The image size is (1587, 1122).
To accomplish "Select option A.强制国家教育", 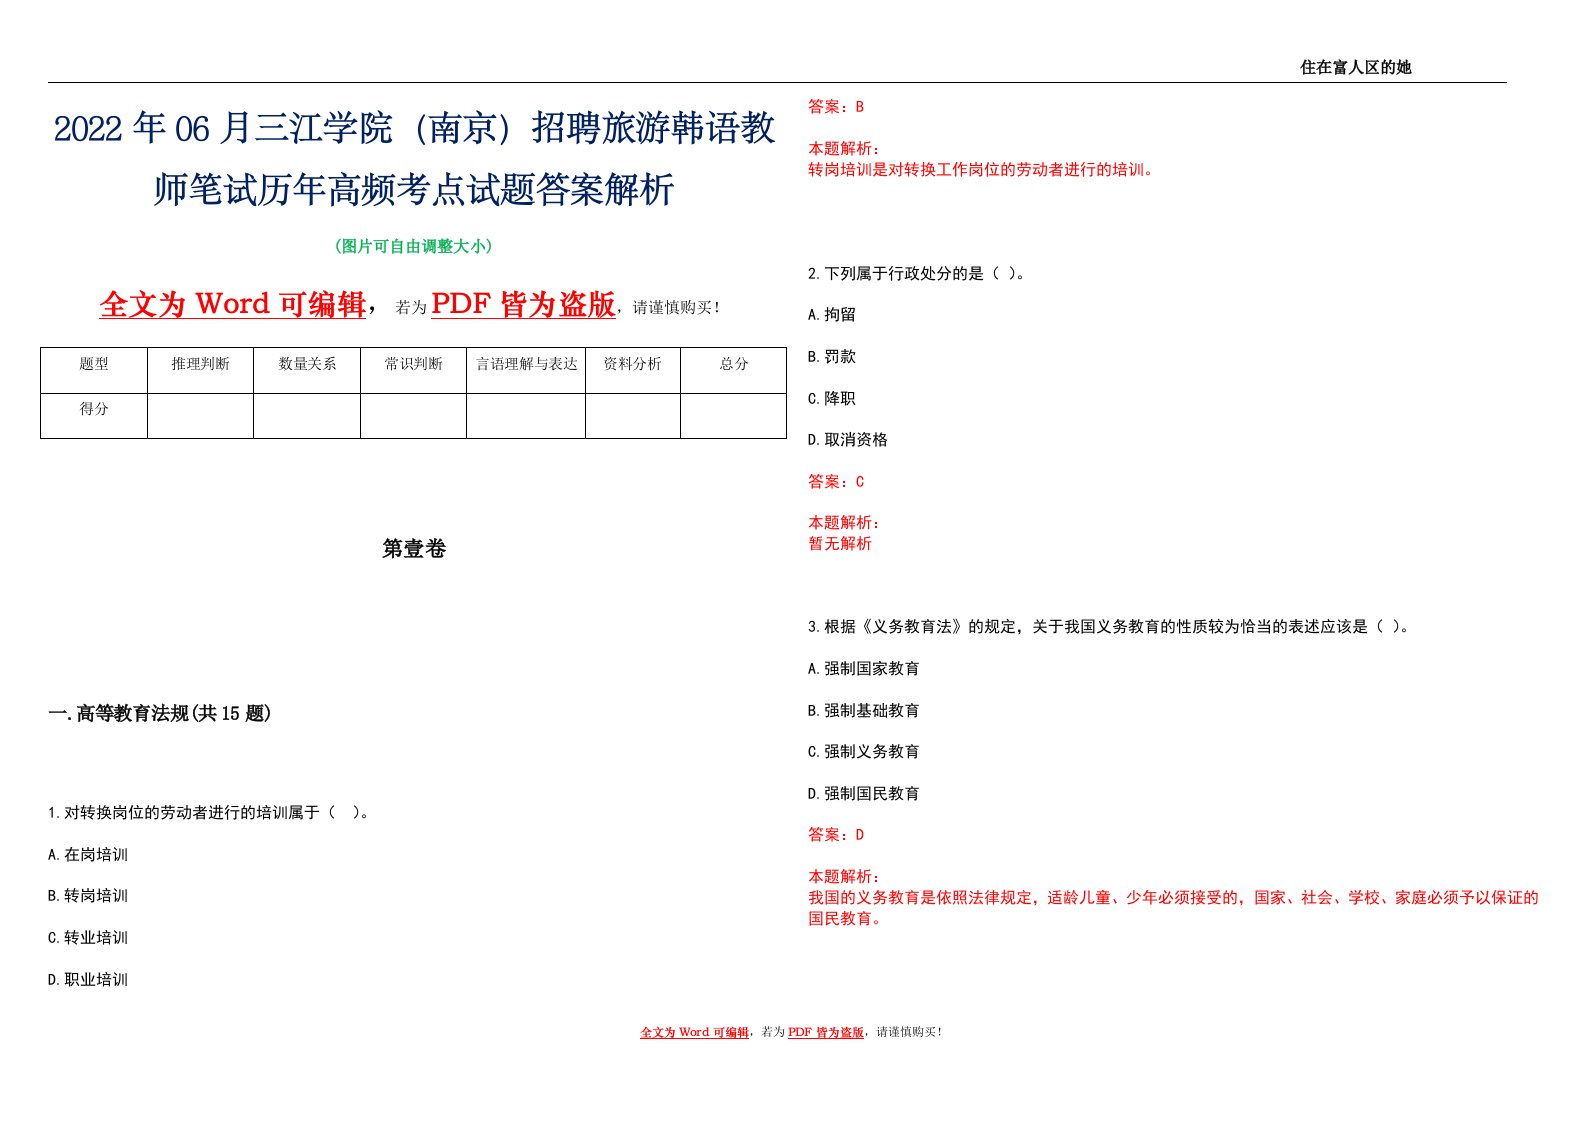I will click(864, 669).
